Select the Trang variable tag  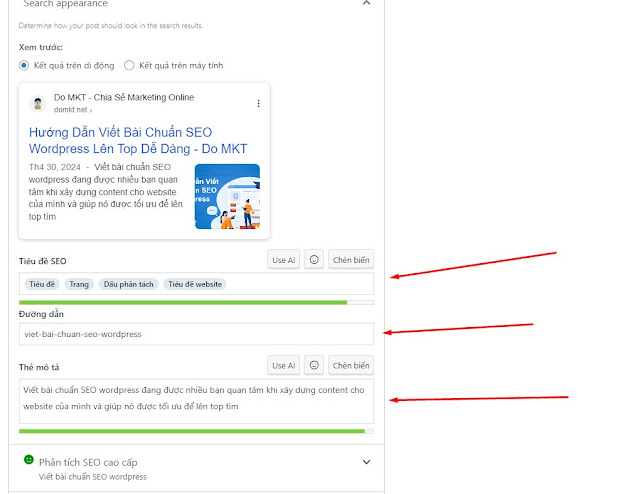(x=79, y=284)
